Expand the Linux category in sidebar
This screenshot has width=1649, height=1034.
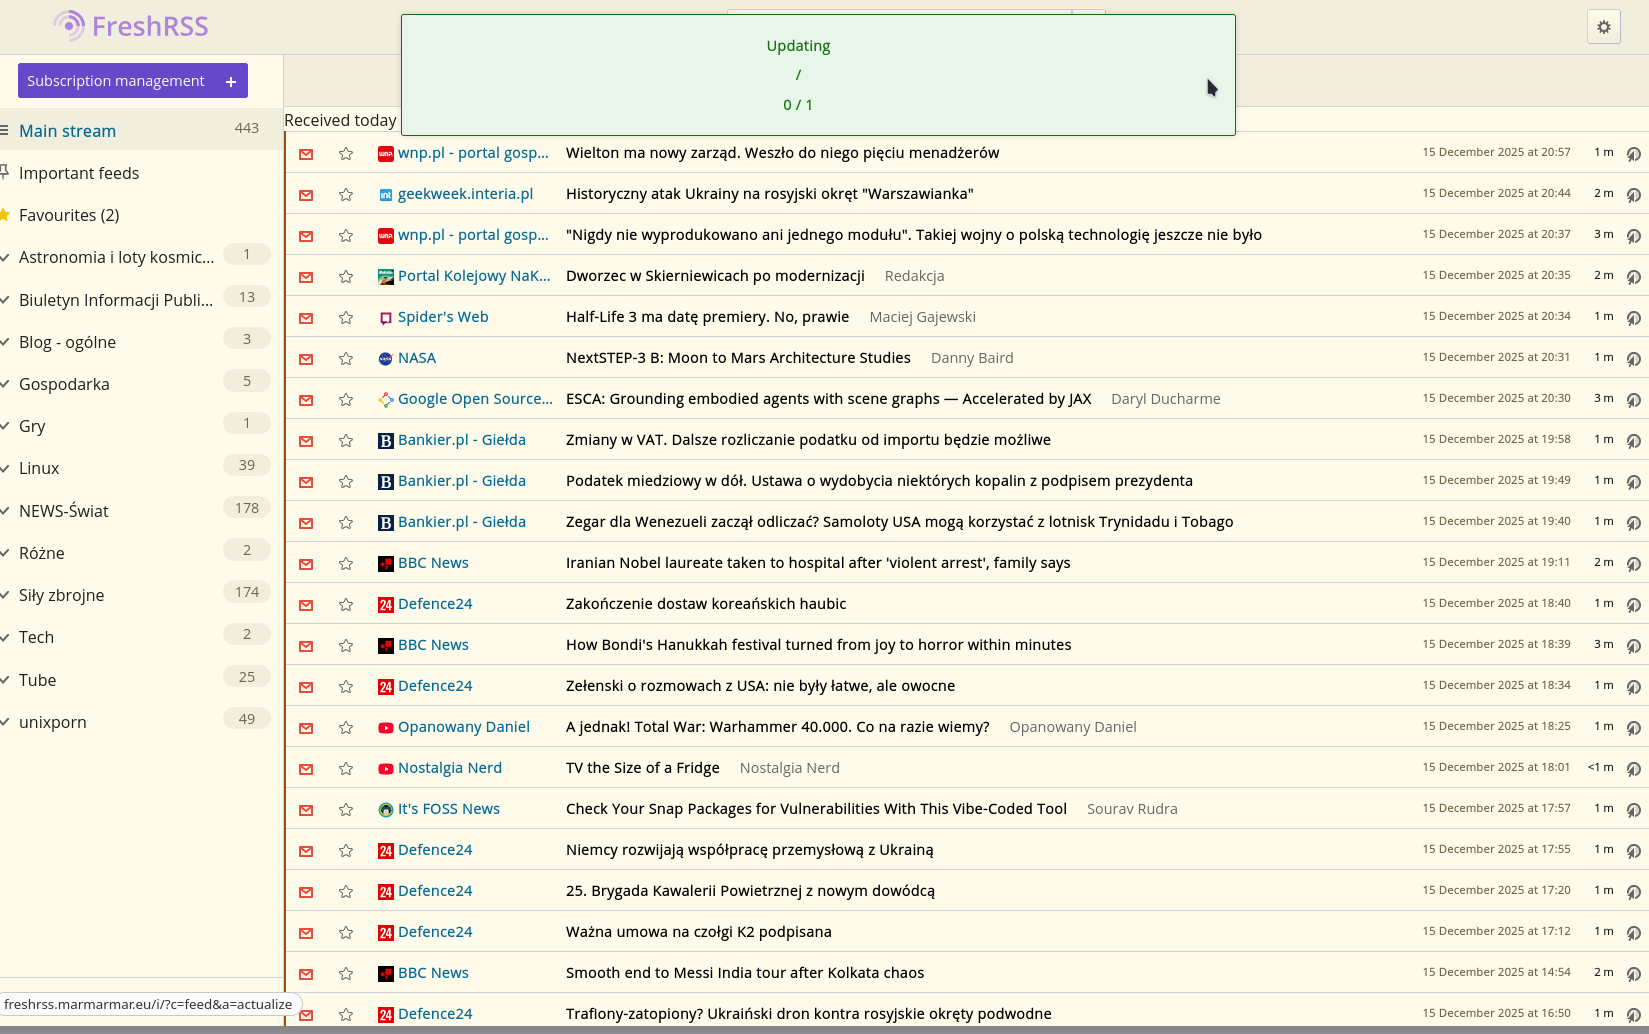pyautogui.click(x=5, y=468)
